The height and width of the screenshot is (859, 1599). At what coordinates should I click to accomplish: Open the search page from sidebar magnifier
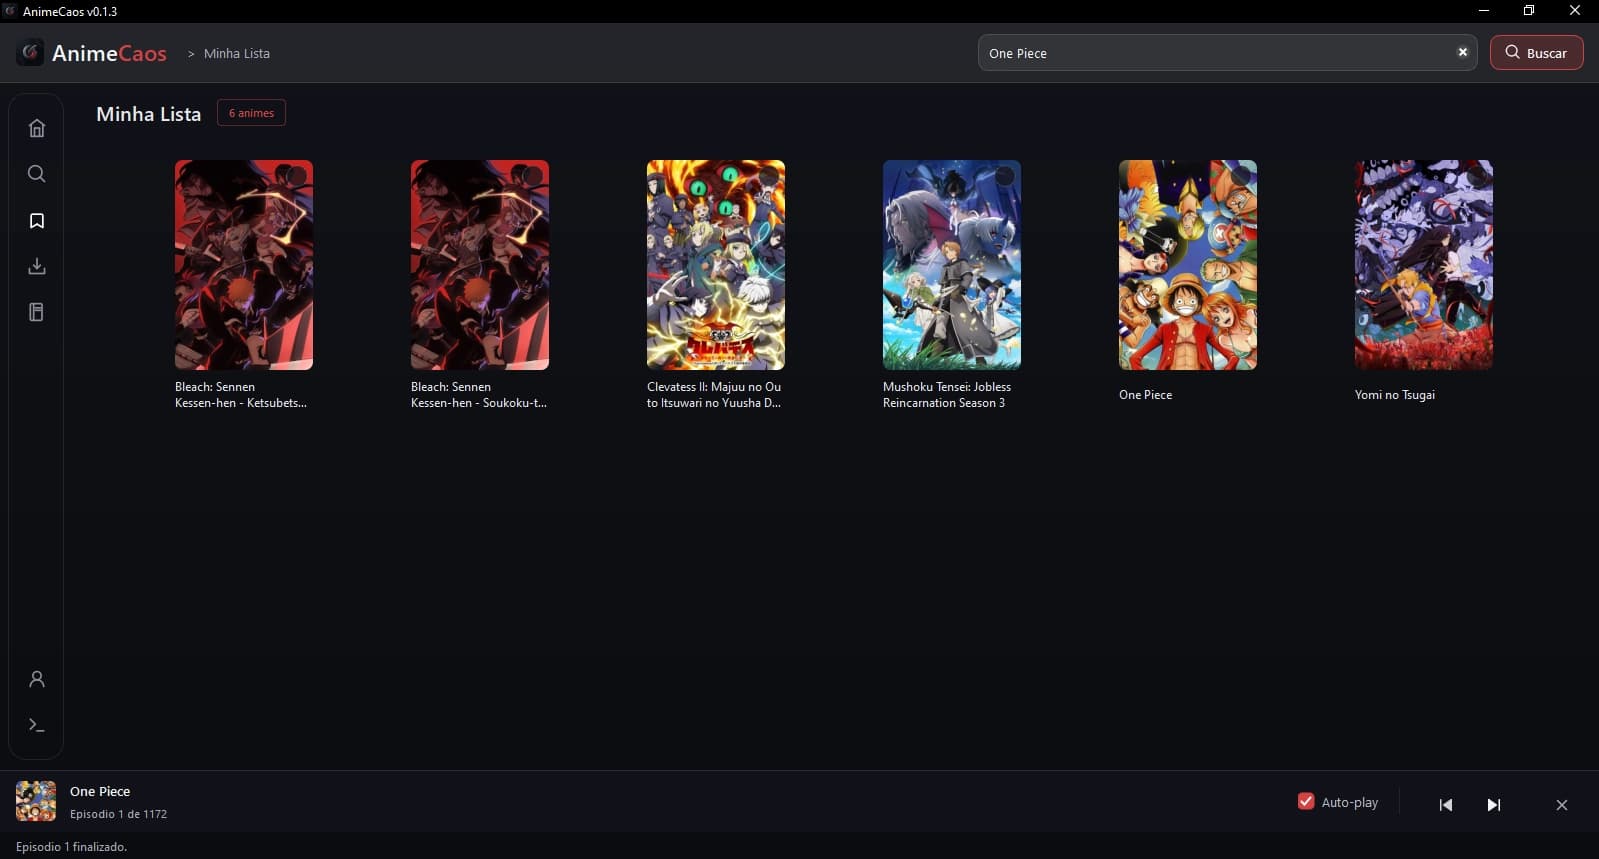click(37, 174)
